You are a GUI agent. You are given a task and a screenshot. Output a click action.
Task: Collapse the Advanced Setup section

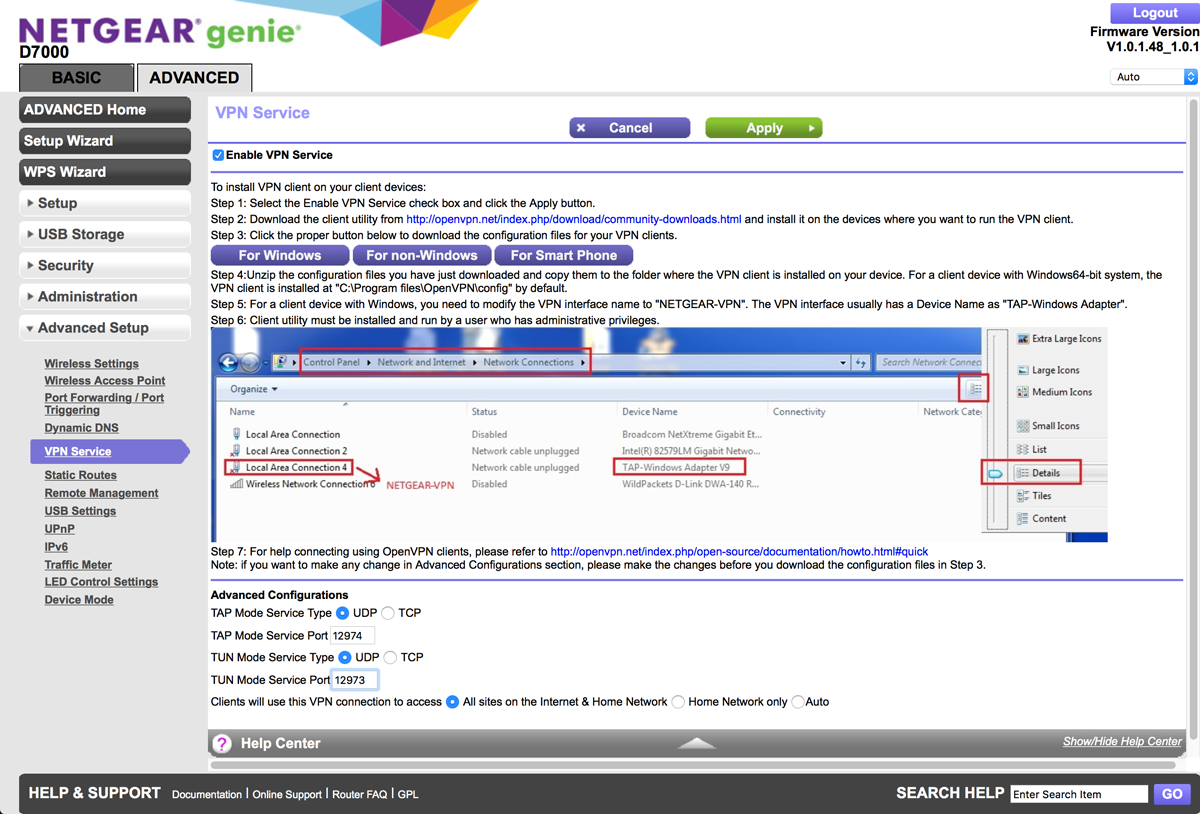click(x=104, y=327)
